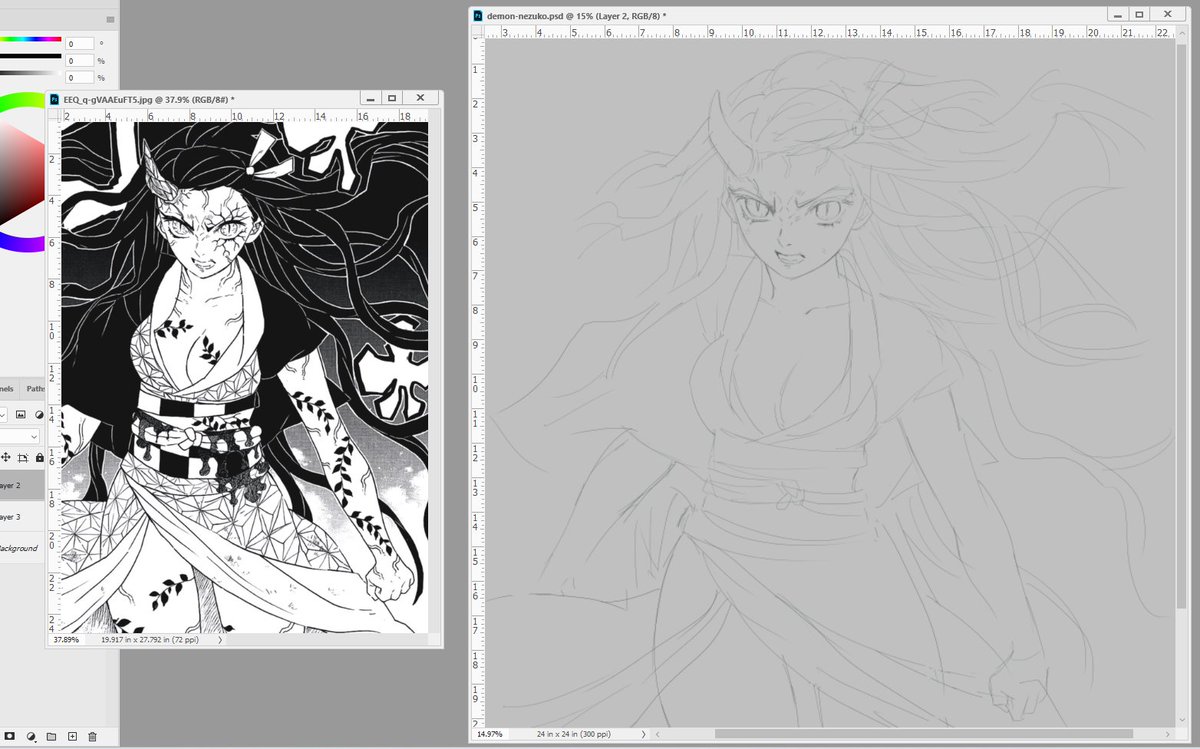Click the 14.97% zoom field of demon-nezuko.psd
The height and width of the screenshot is (749, 1200).
click(490, 734)
